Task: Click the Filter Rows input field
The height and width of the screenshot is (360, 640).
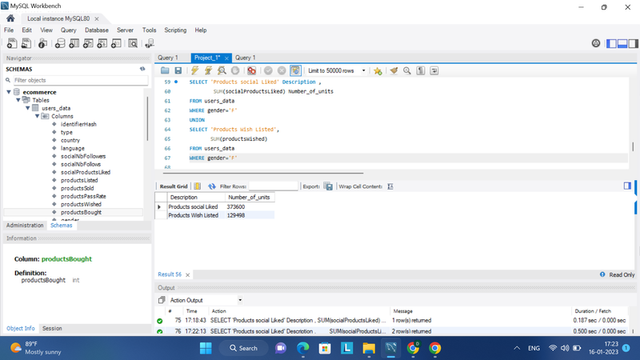Action: point(274,187)
